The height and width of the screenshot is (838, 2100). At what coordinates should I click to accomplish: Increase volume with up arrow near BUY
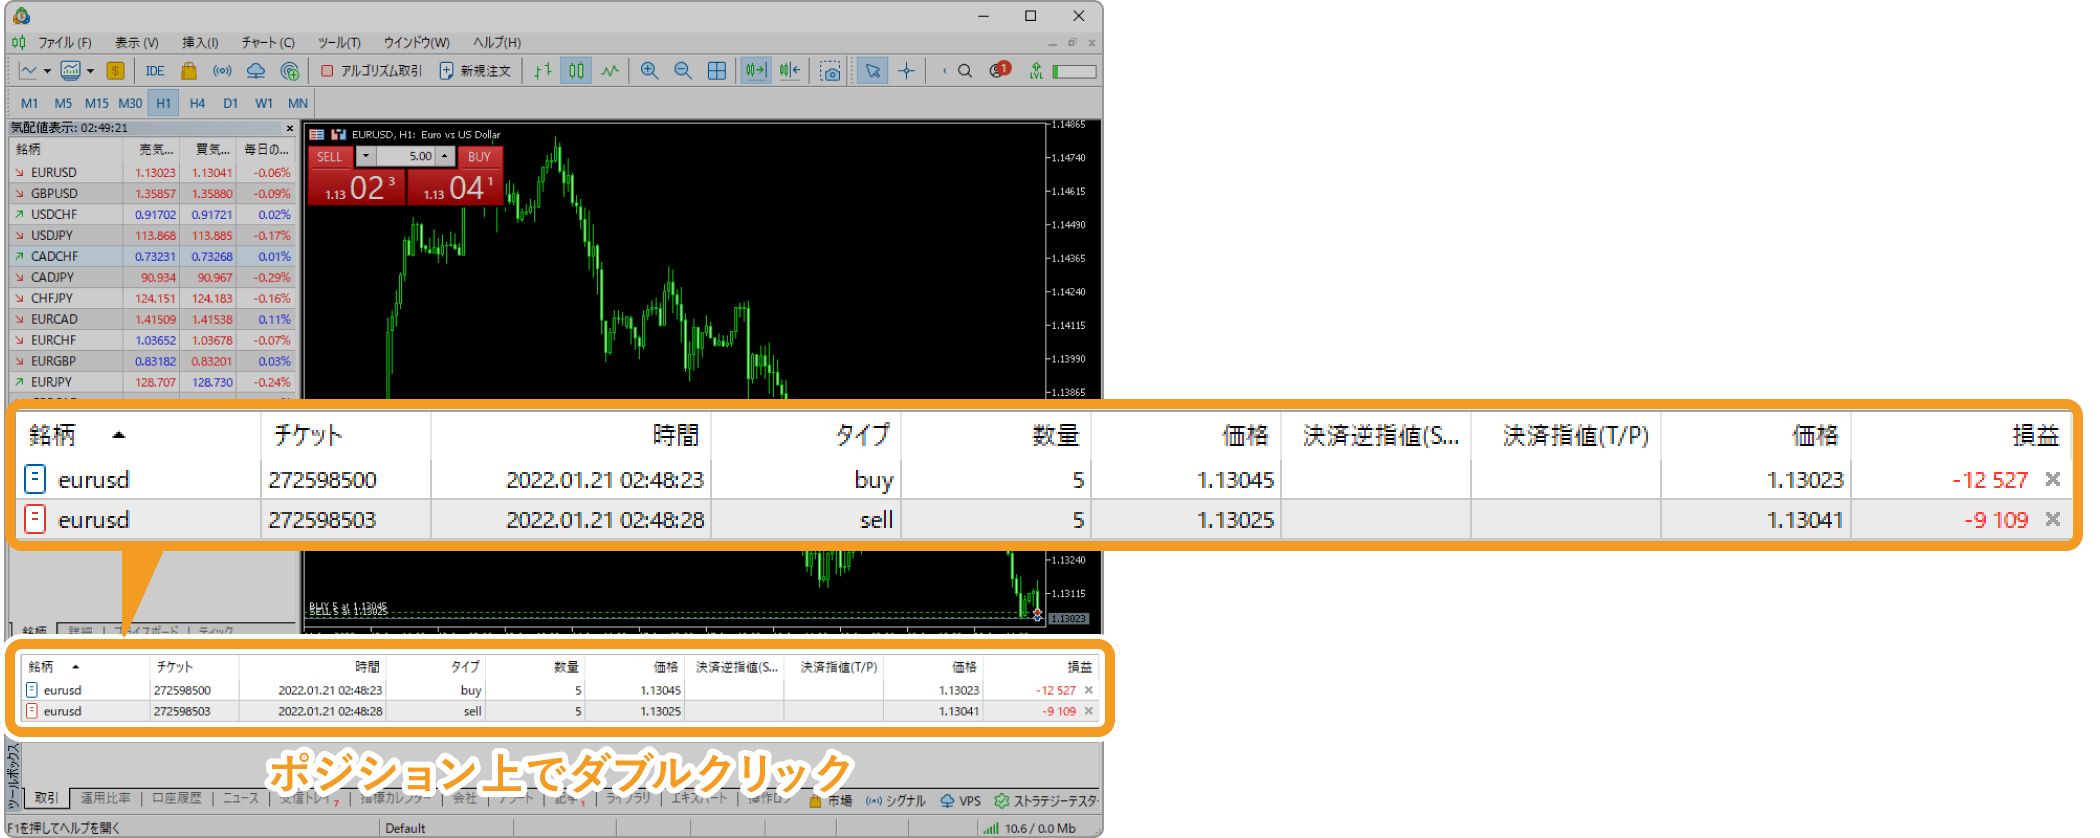click(445, 156)
